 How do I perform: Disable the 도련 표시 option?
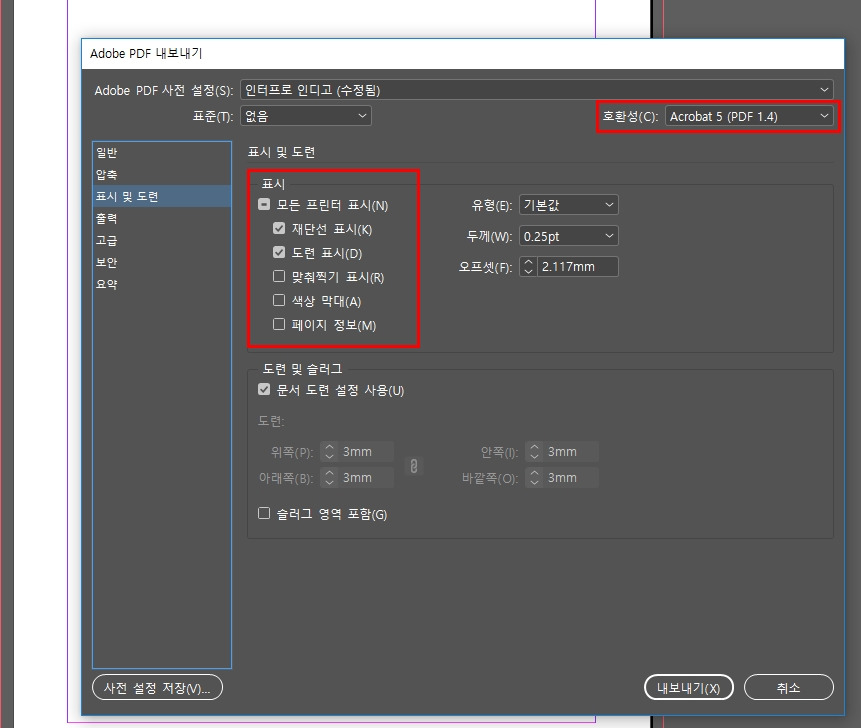tap(278, 252)
